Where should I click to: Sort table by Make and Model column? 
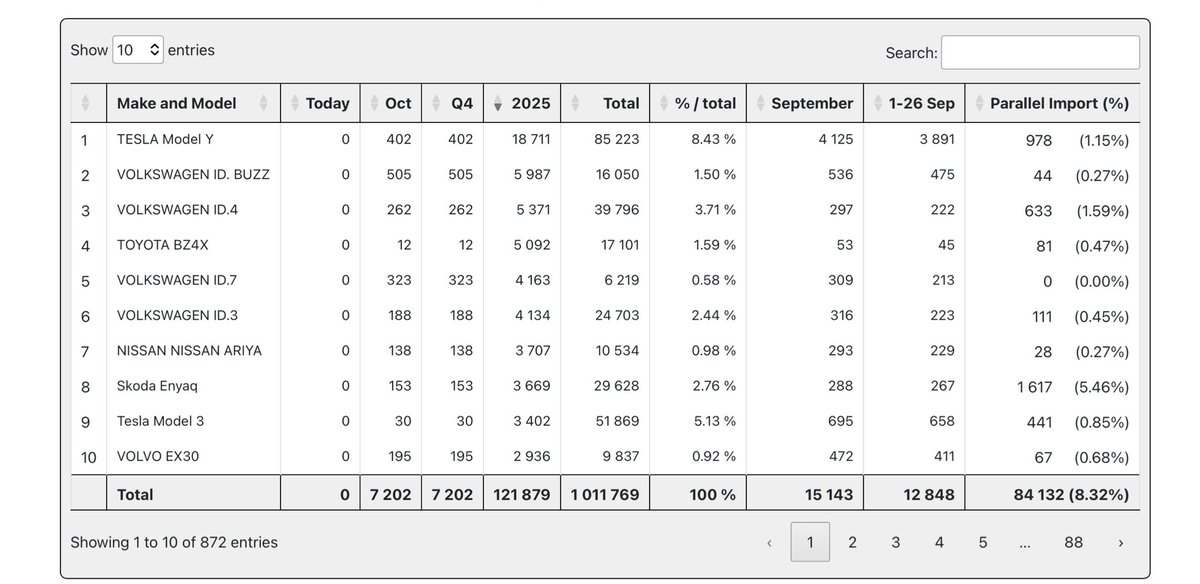[x=193, y=103]
